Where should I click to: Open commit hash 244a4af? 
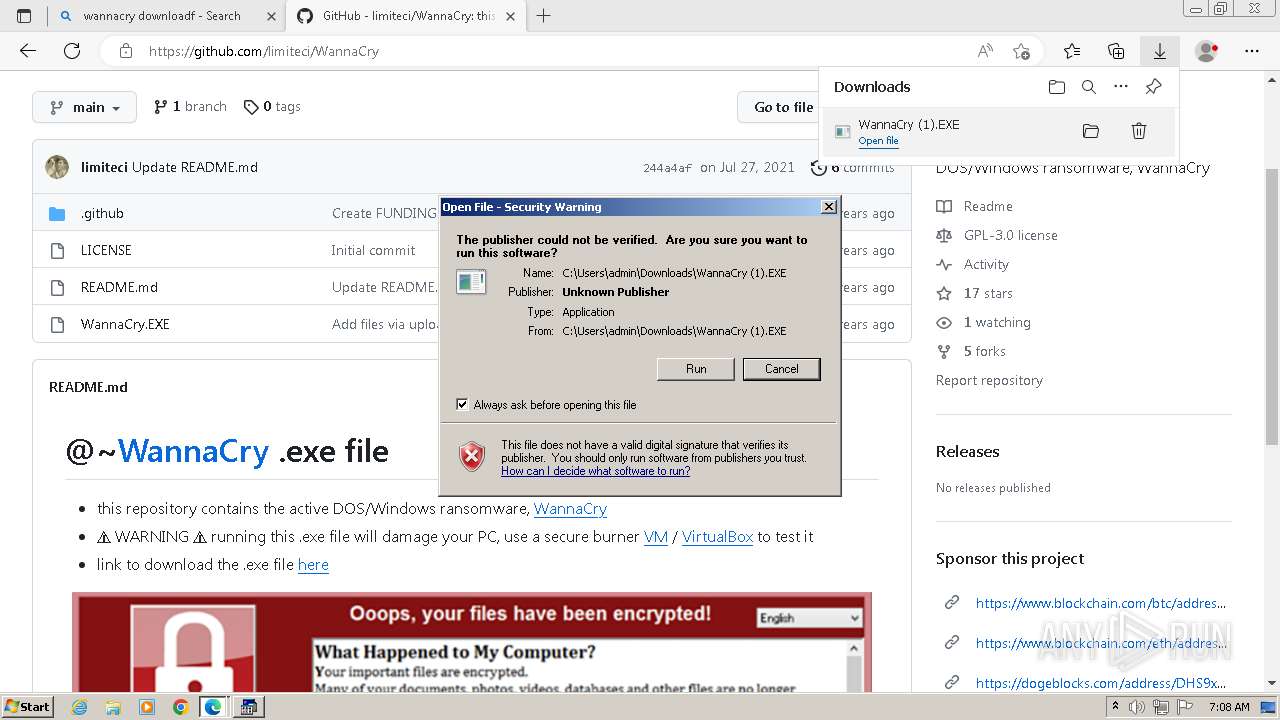[x=667, y=168]
